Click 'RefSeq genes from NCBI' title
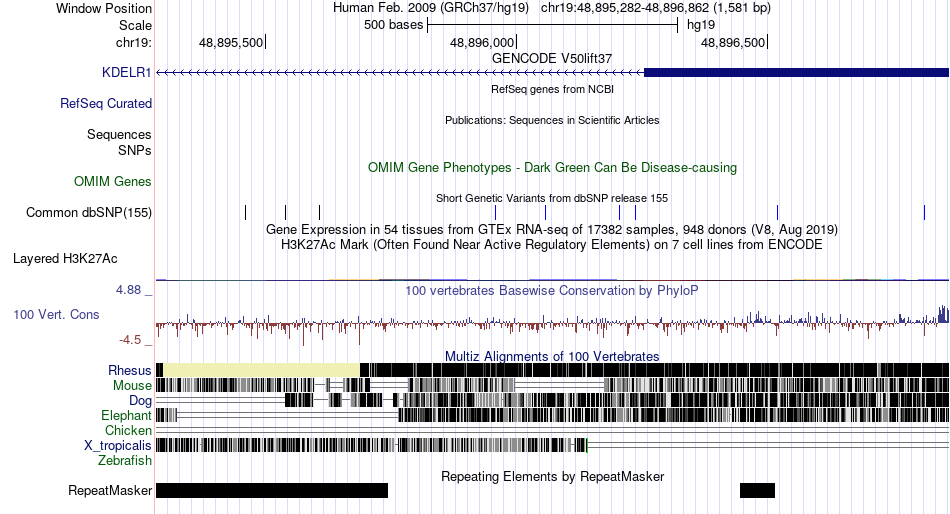 point(552,89)
